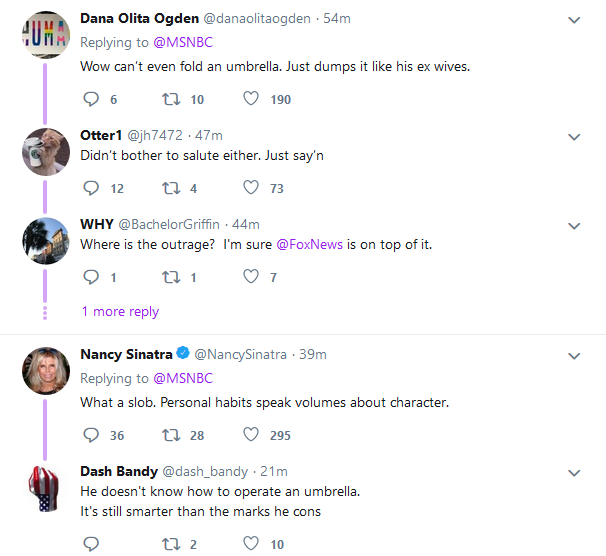Open the @FoxNews mention link

pyautogui.click(x=310, y=245)
